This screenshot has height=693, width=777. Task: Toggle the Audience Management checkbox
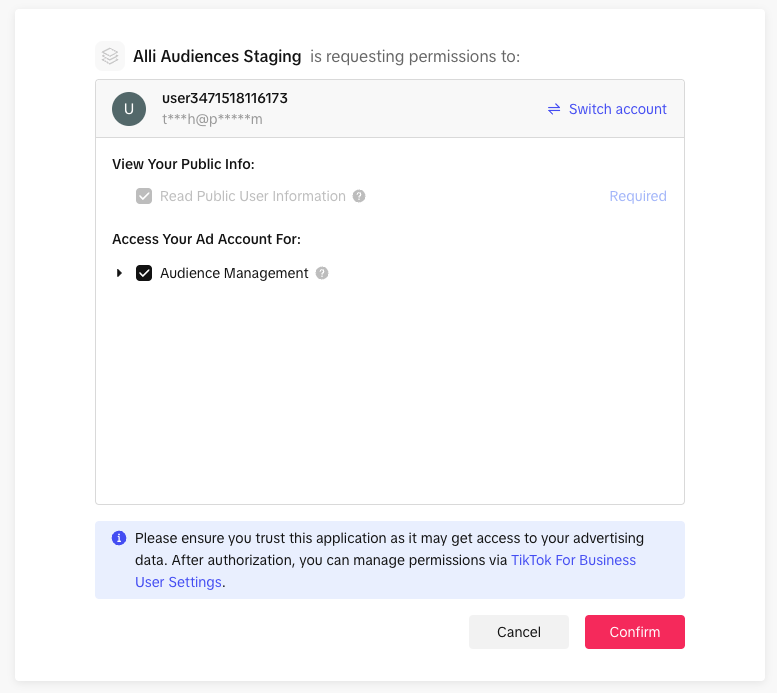coord(144,273)
